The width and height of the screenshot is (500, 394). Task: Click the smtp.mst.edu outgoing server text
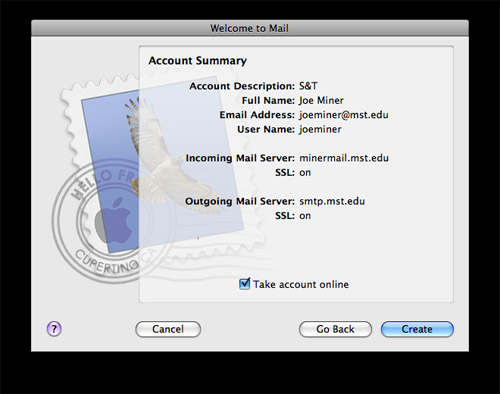pos(332,201)
